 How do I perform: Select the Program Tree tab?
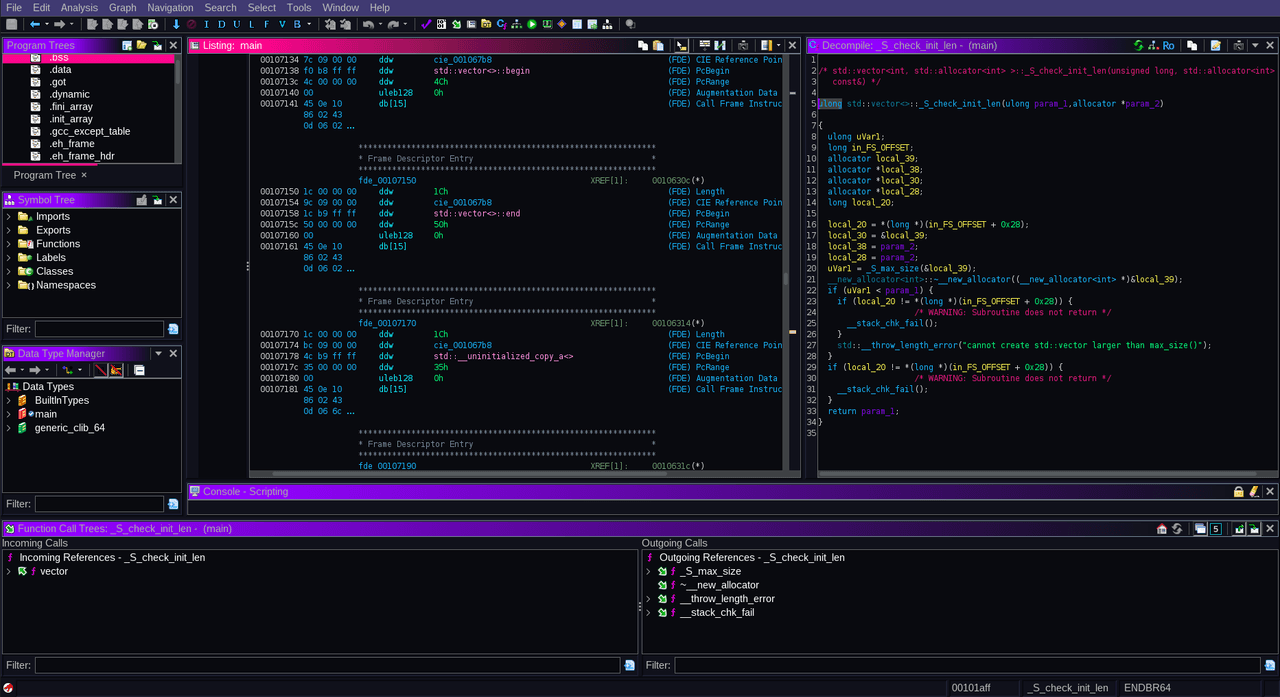[44, 175]
